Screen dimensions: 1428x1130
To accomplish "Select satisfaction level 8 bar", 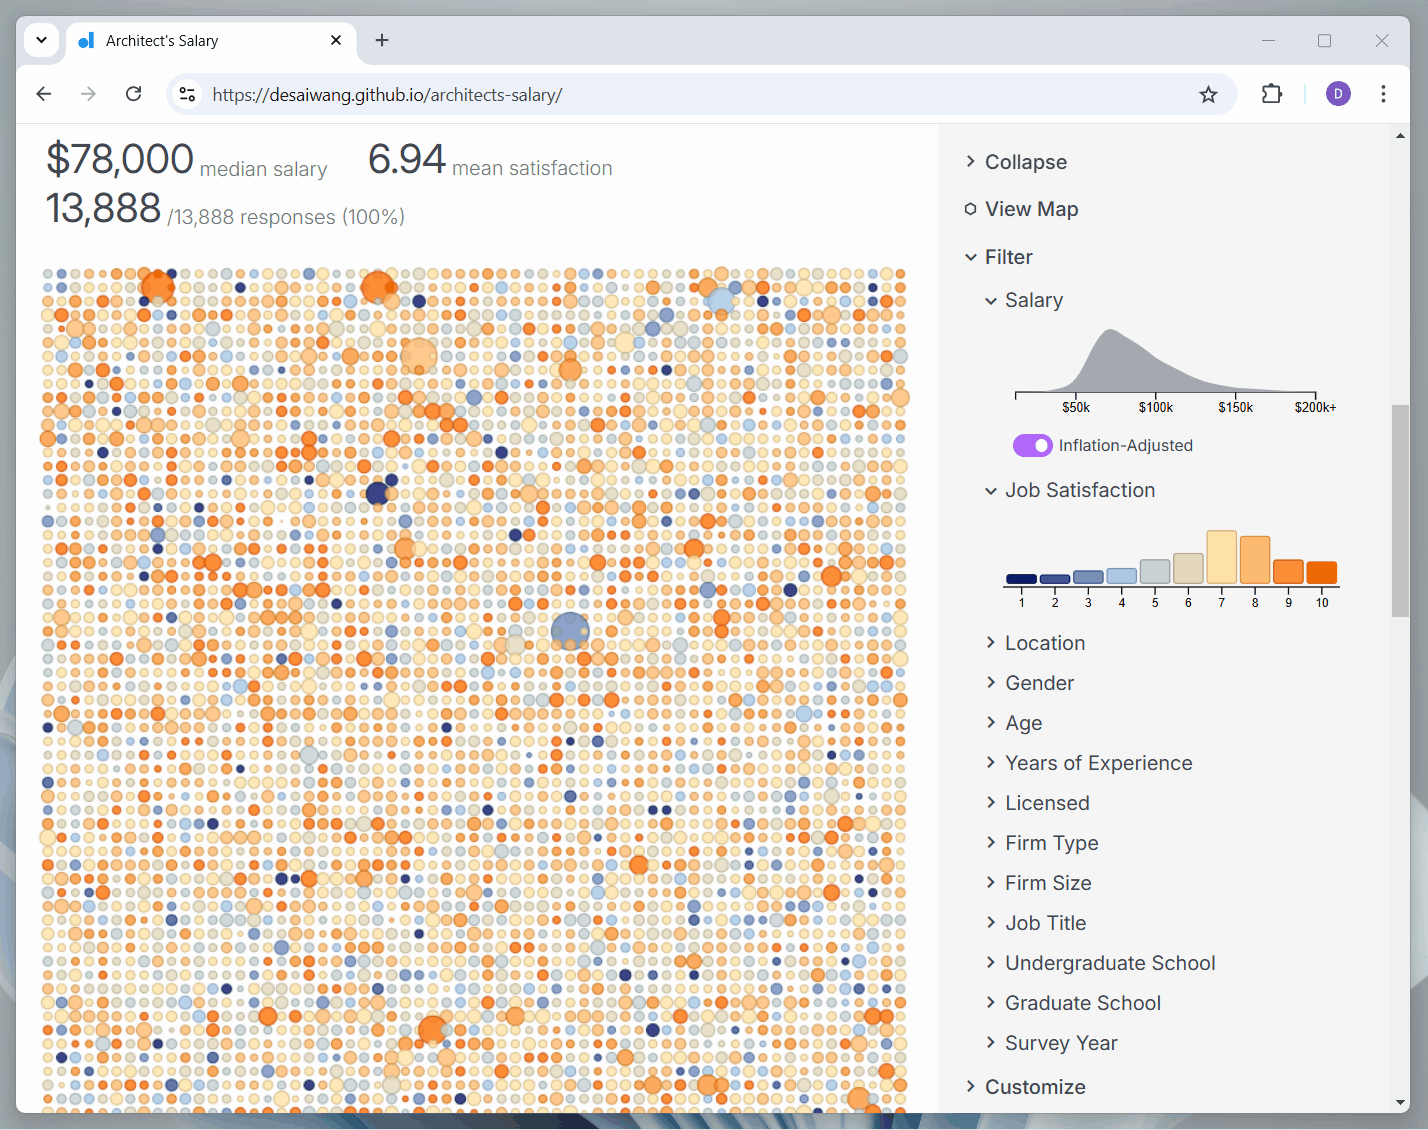I will [x=1255, y=560].
